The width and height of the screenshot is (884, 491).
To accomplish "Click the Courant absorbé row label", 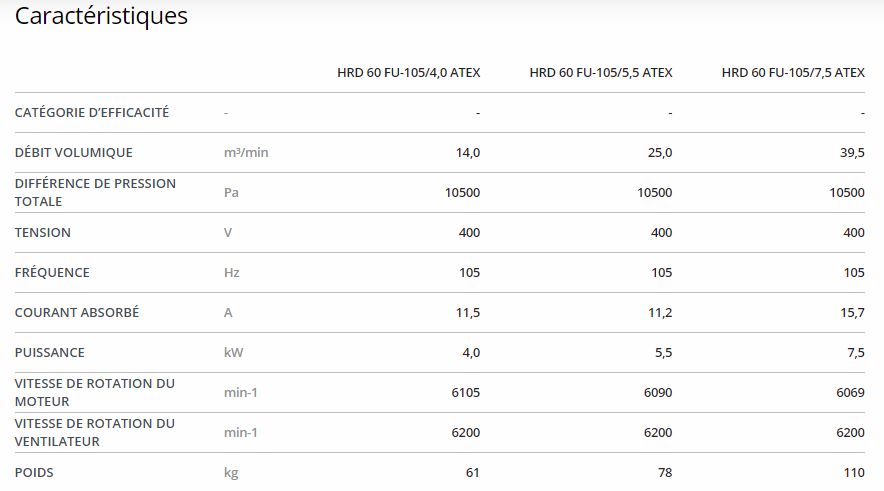I will (x=77, y=312).
